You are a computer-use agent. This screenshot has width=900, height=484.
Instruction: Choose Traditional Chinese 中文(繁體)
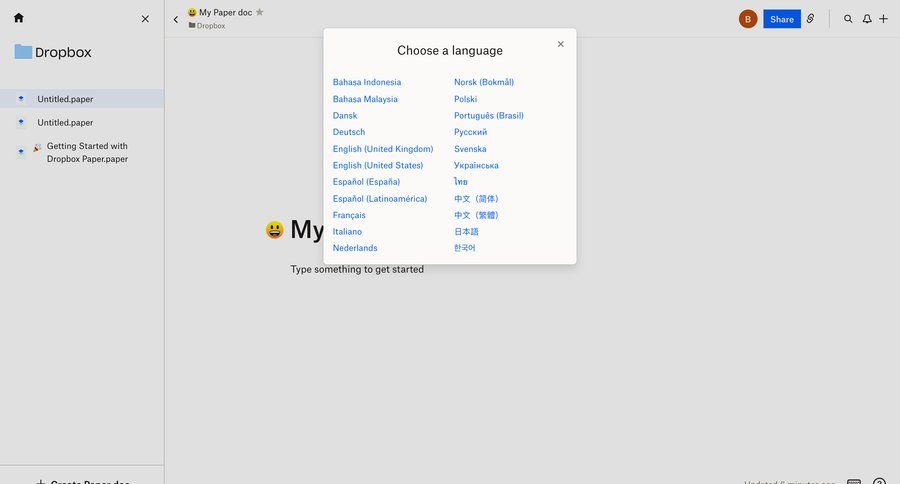476,215
